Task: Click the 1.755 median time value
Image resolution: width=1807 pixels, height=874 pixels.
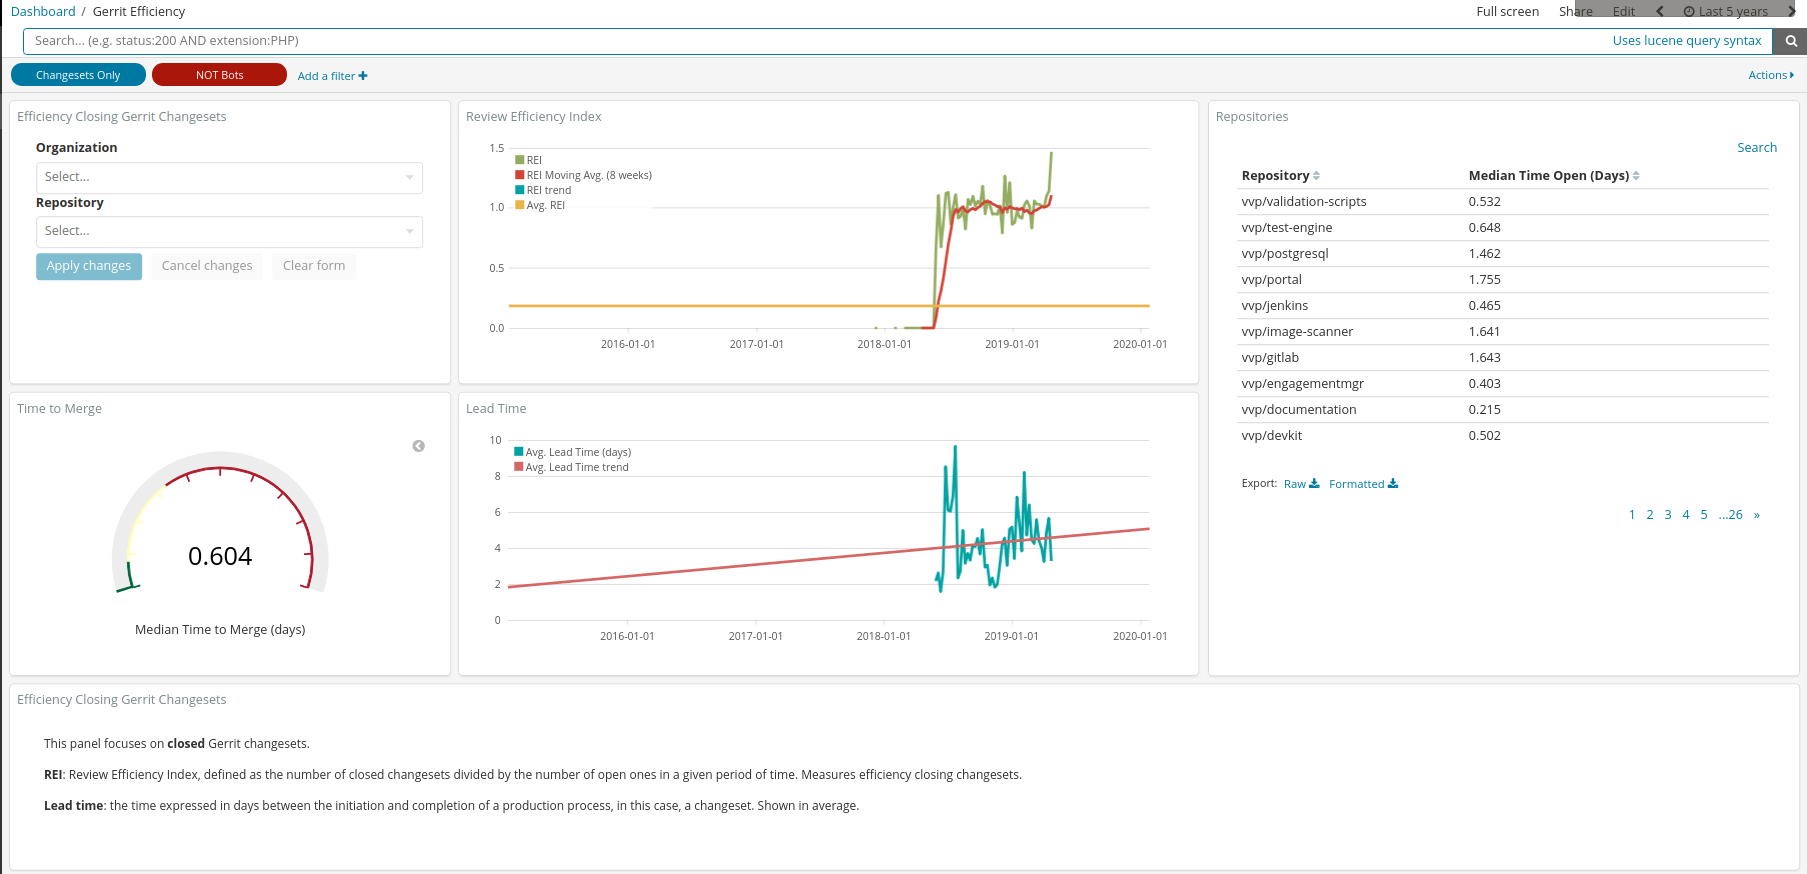Action: 1485,280
